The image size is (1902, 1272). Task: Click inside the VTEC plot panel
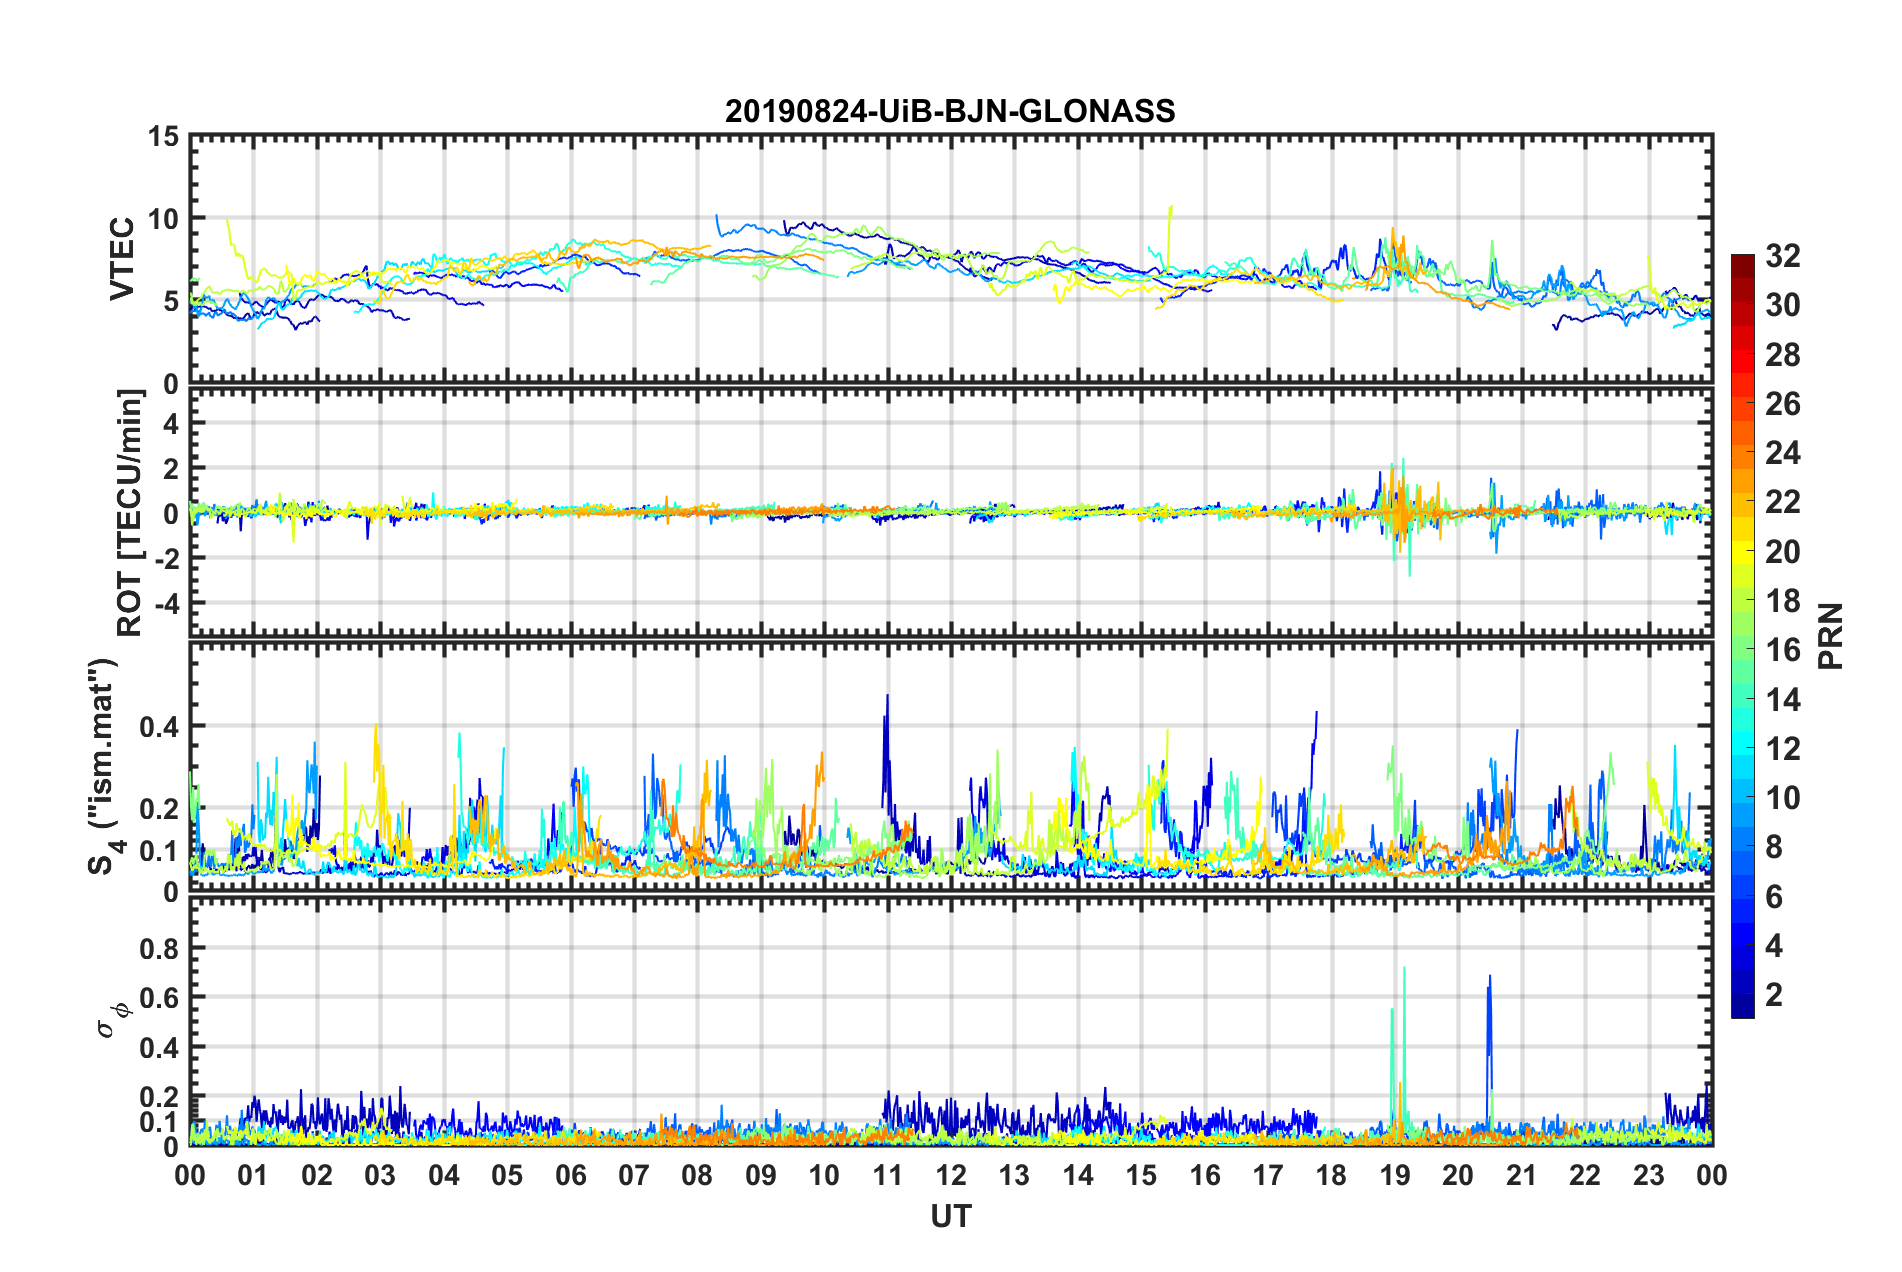[951, 259]
